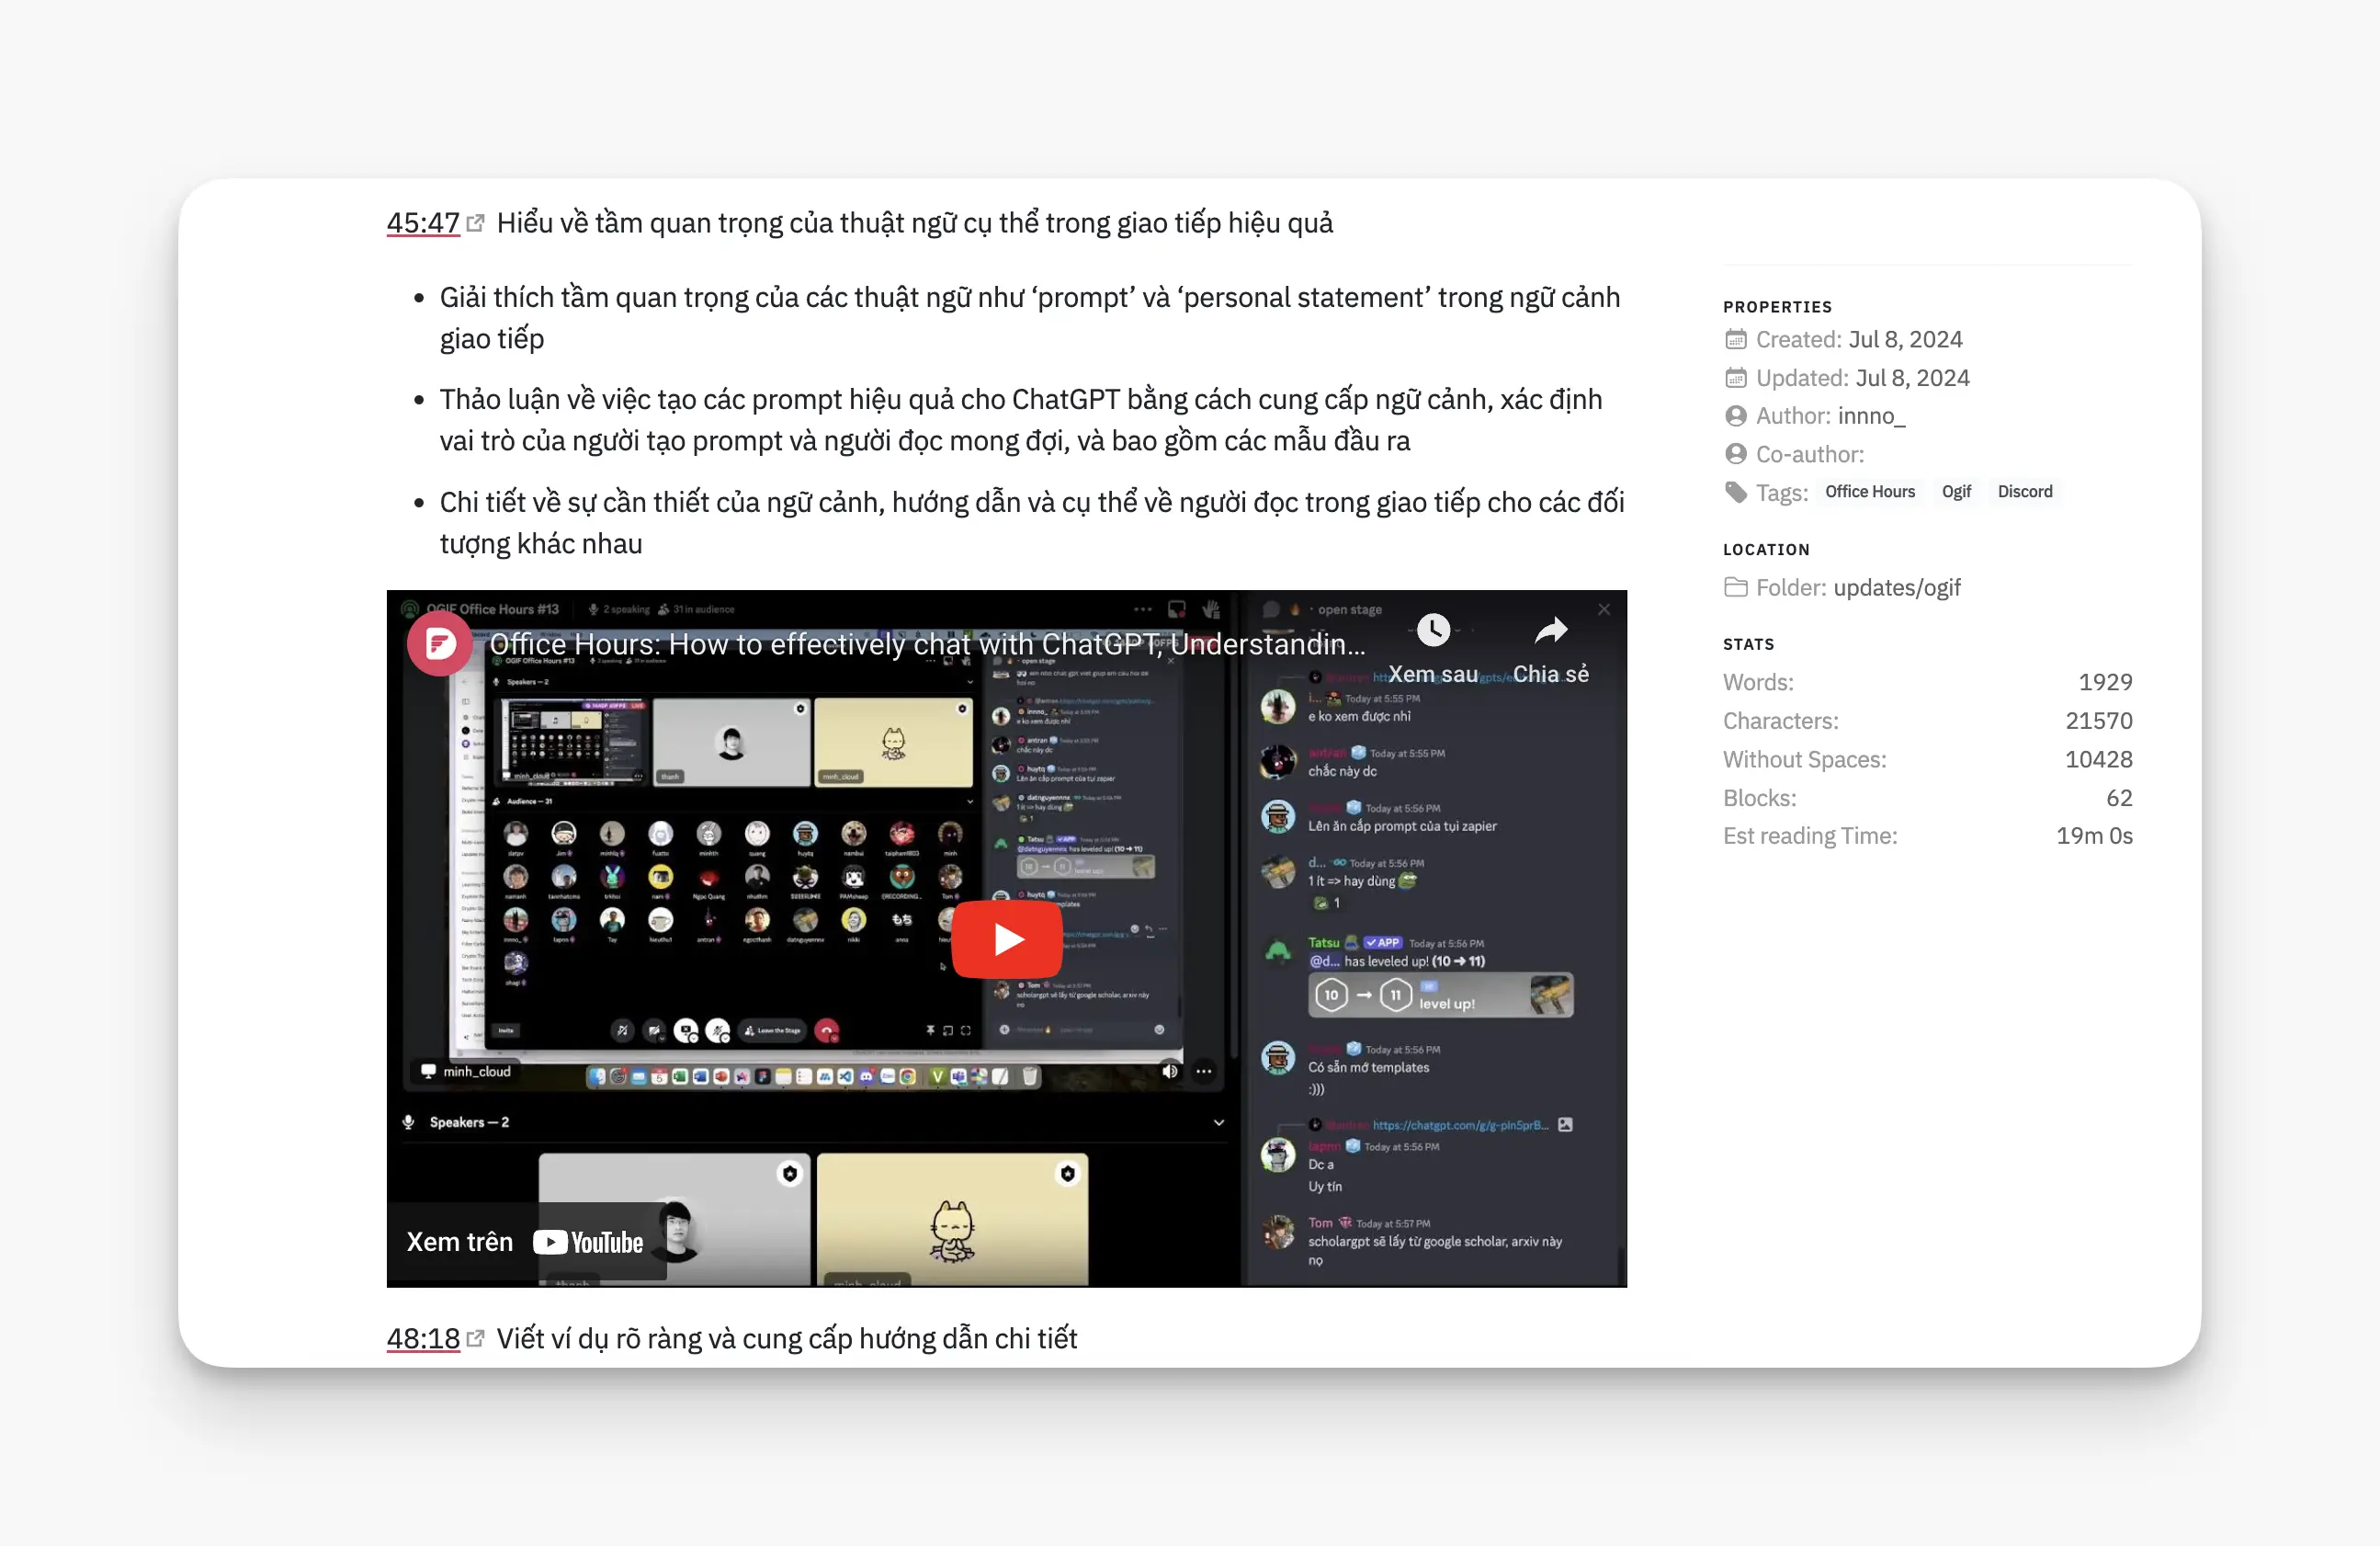
Task: Open the 45:47 timestamp link
Action: tap(423, 222)
